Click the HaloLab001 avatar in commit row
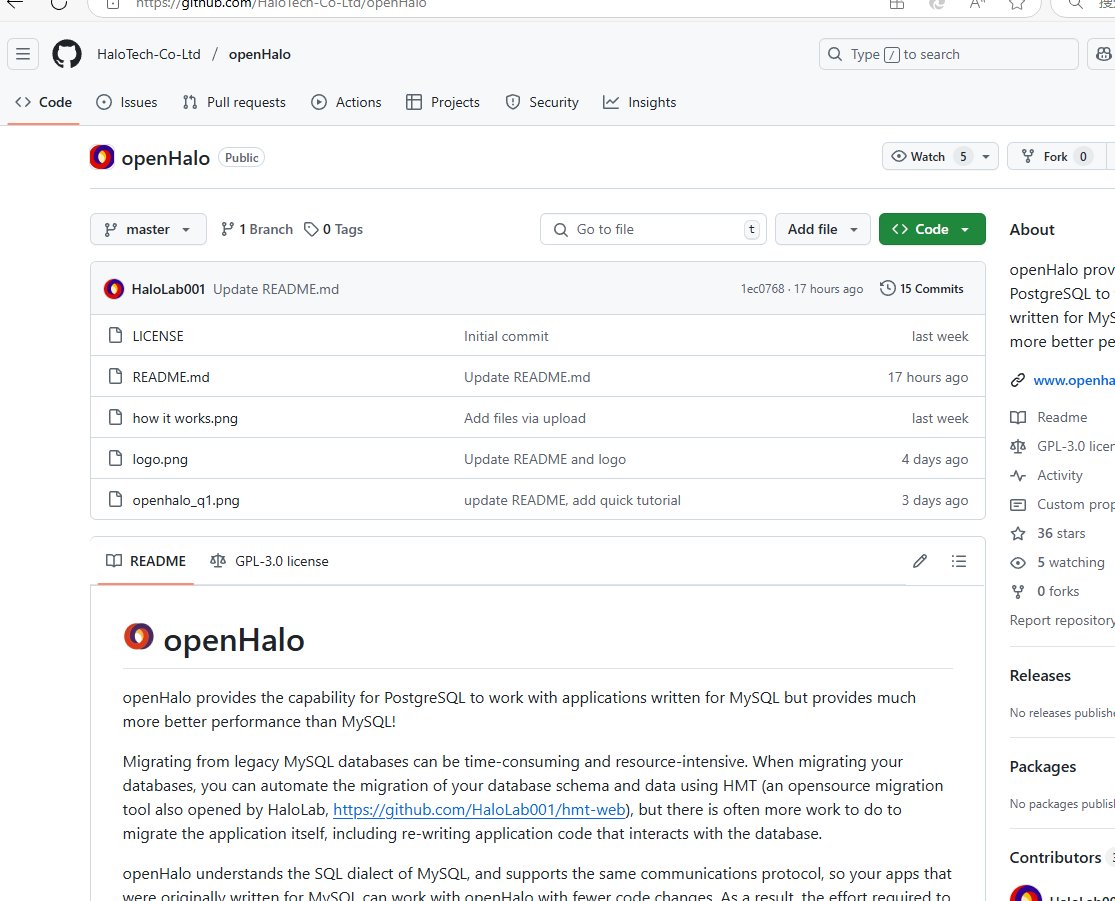1115x901 pixels. point(114,289)
